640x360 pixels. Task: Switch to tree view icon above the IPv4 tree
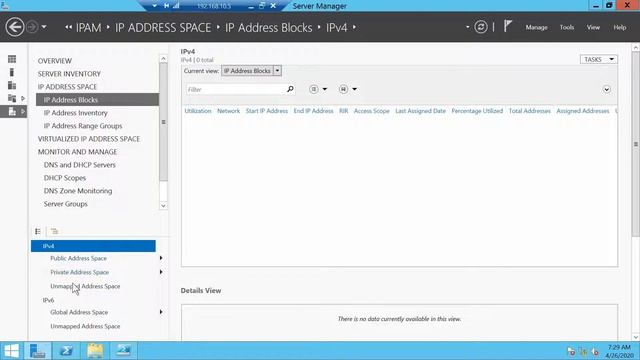(x=54, y=231)
